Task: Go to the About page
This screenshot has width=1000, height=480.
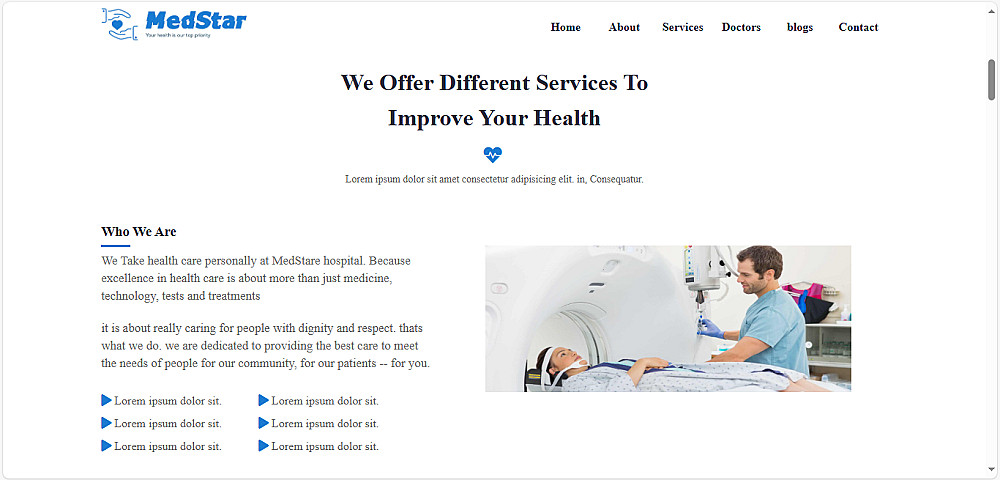Action: (x=624, y=27)
